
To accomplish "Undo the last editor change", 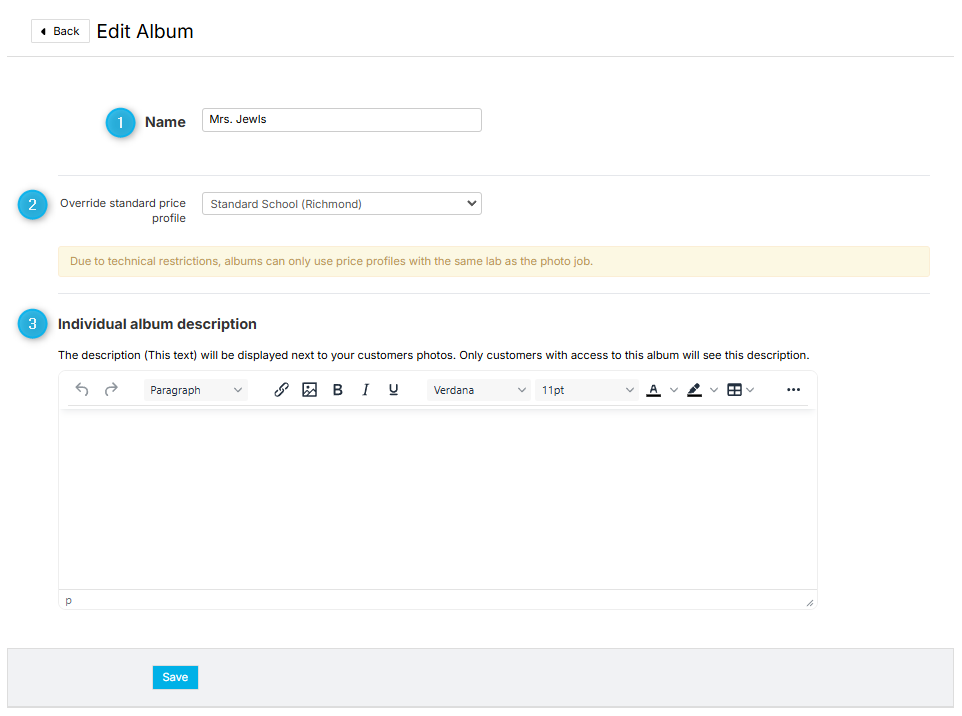I will coord(82,390).
